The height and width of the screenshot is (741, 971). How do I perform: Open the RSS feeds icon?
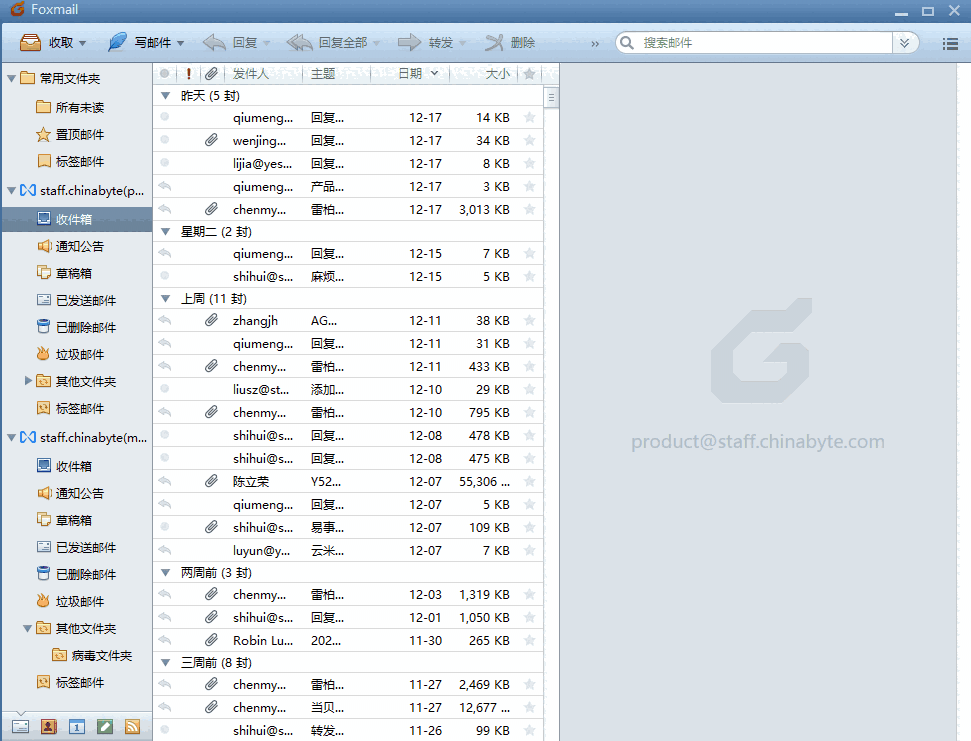[132, 727]
